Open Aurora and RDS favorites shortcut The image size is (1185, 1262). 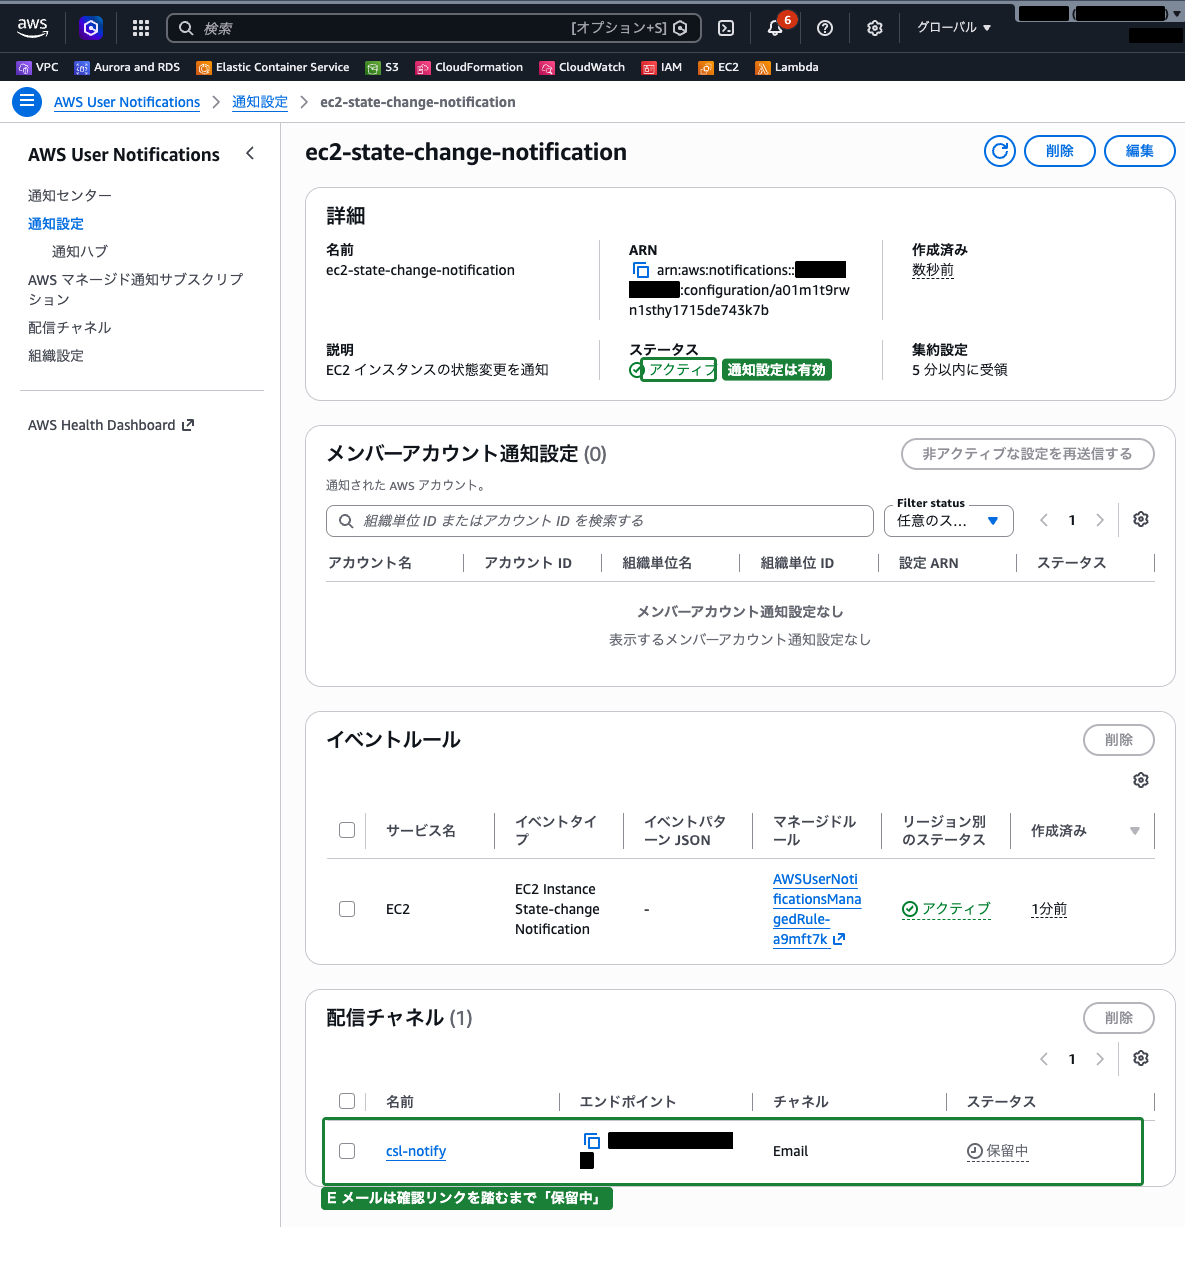[127, 67]
